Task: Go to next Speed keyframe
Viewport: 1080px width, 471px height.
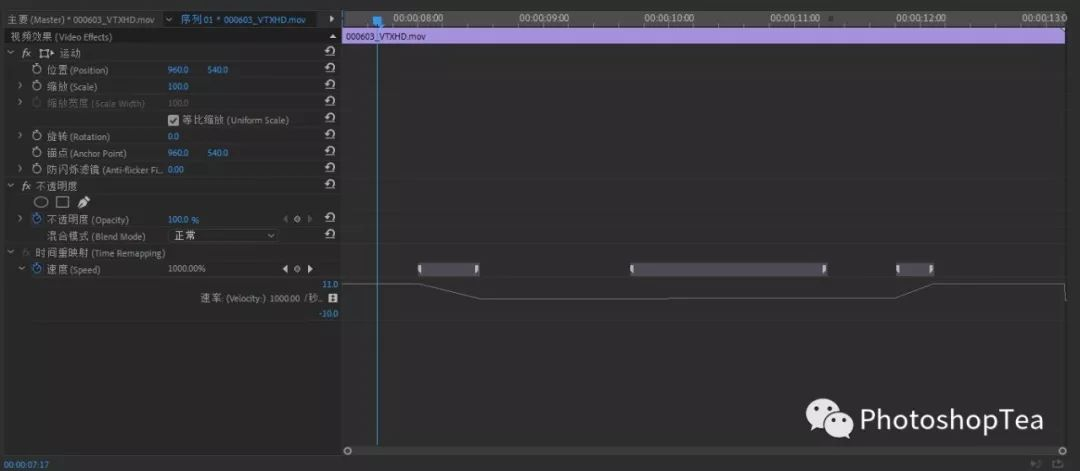Action: [x=310, y=269]
